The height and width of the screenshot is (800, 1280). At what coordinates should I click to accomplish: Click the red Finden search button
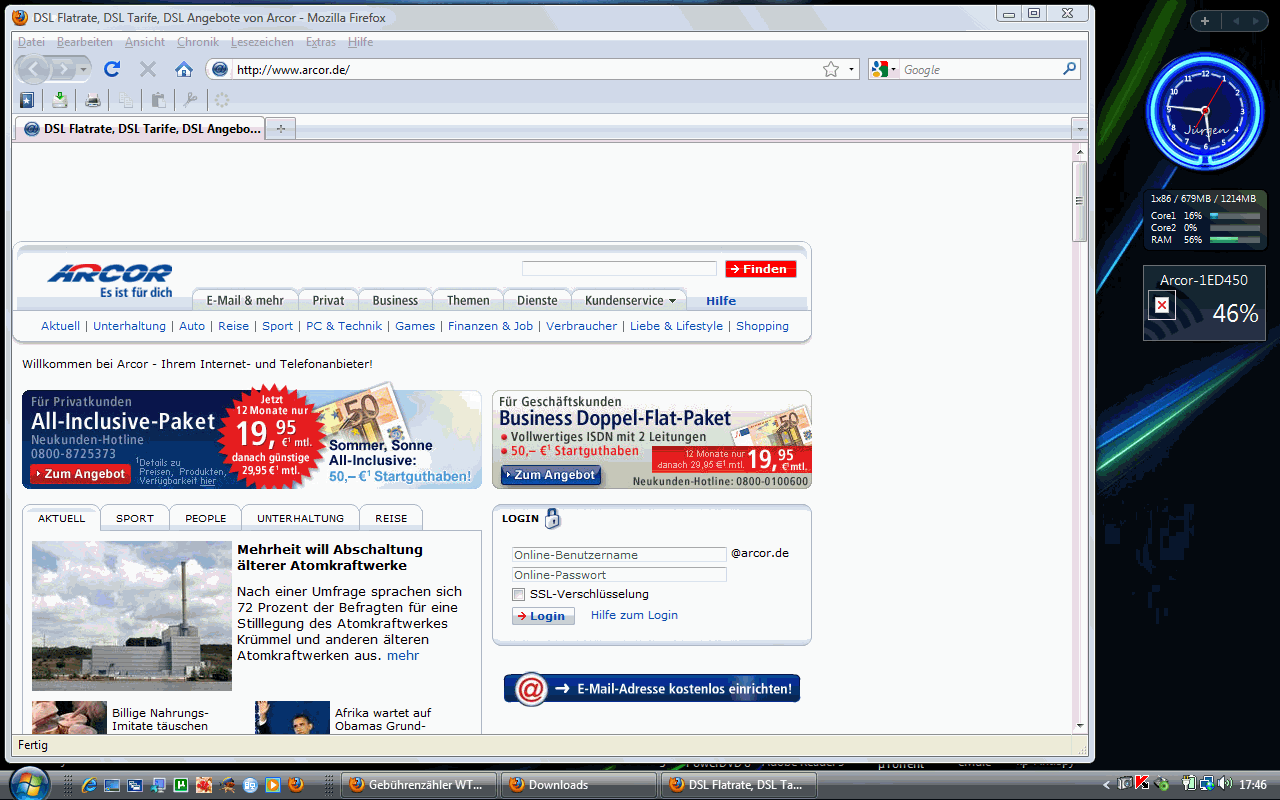pyautogui.click(x=761, y=269)
